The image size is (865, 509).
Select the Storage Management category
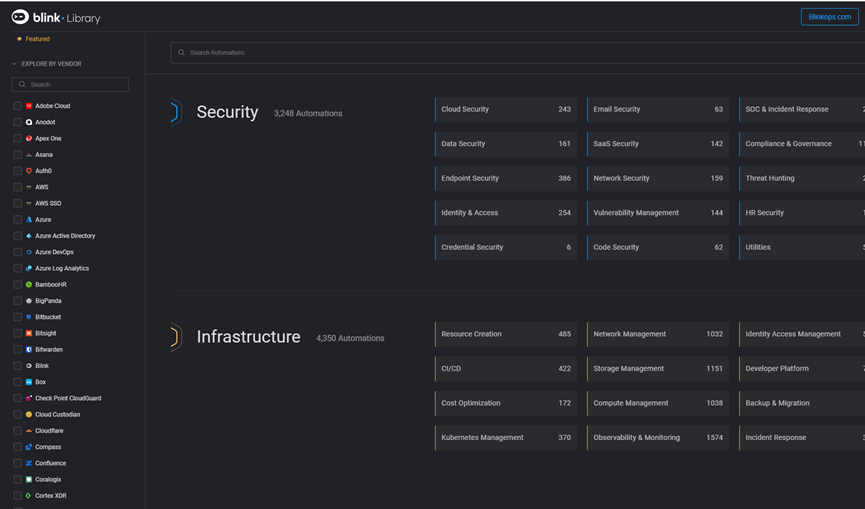pos(658,369)
